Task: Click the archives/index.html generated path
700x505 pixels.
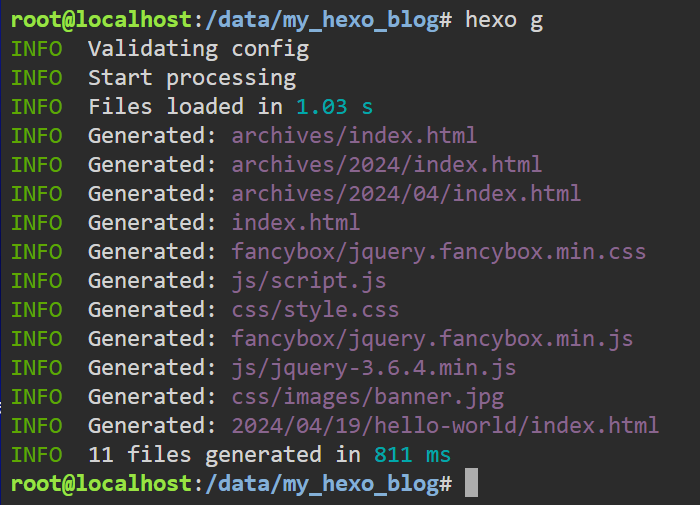Action: [354, 136]
